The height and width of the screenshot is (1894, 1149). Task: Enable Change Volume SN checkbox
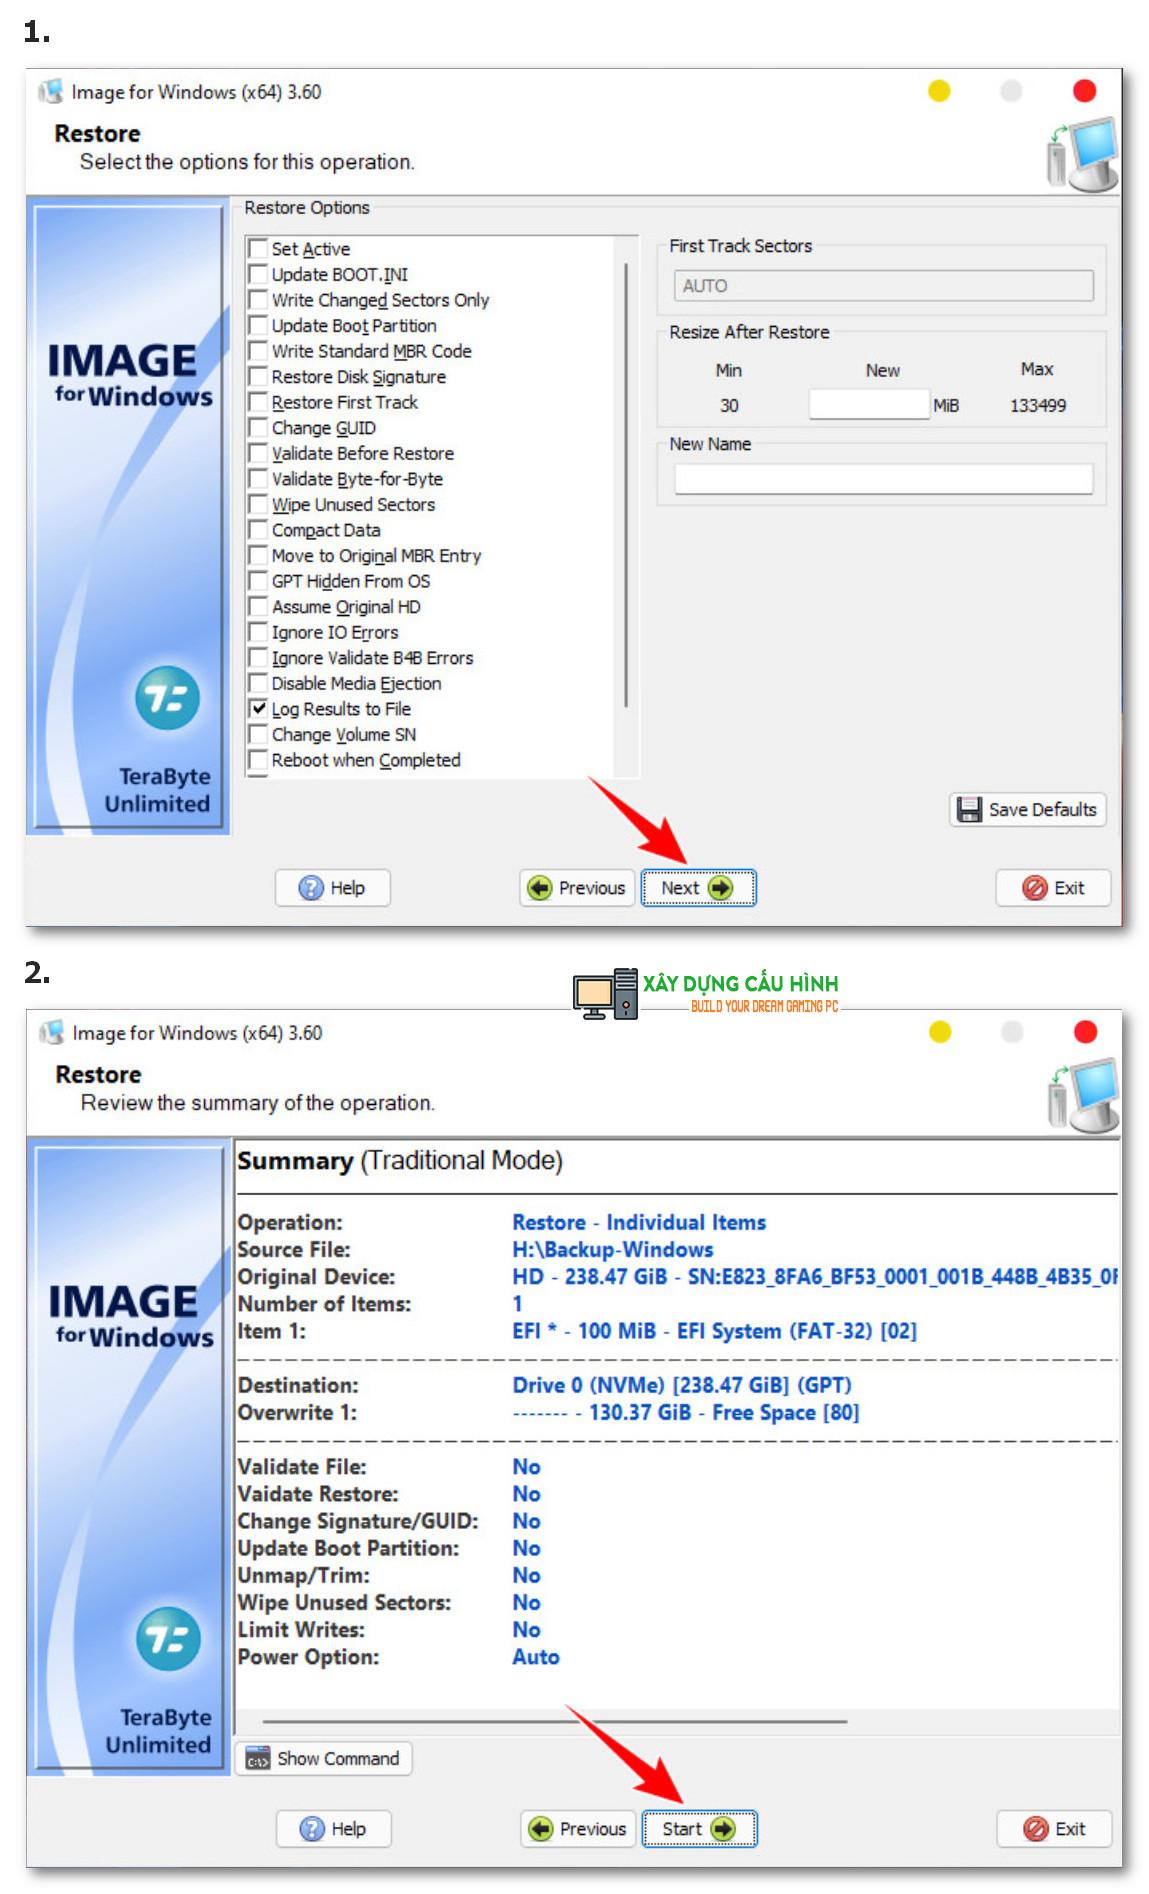coord(258,734)
